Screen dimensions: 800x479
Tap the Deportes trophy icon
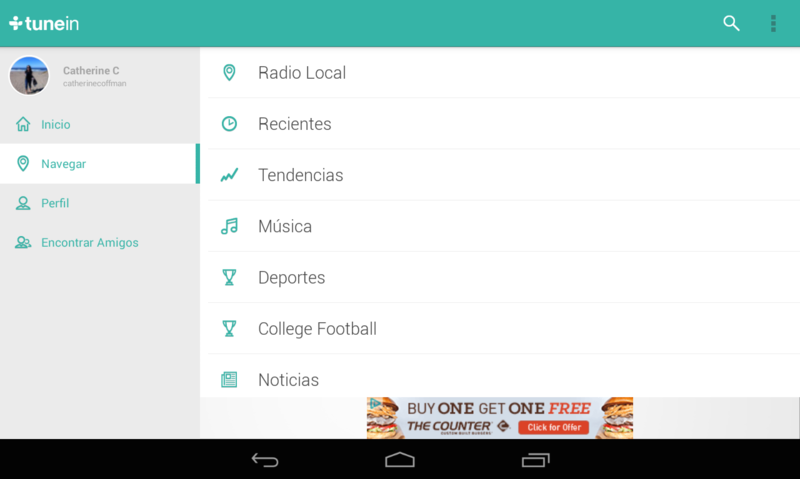[x=229, y=277]
